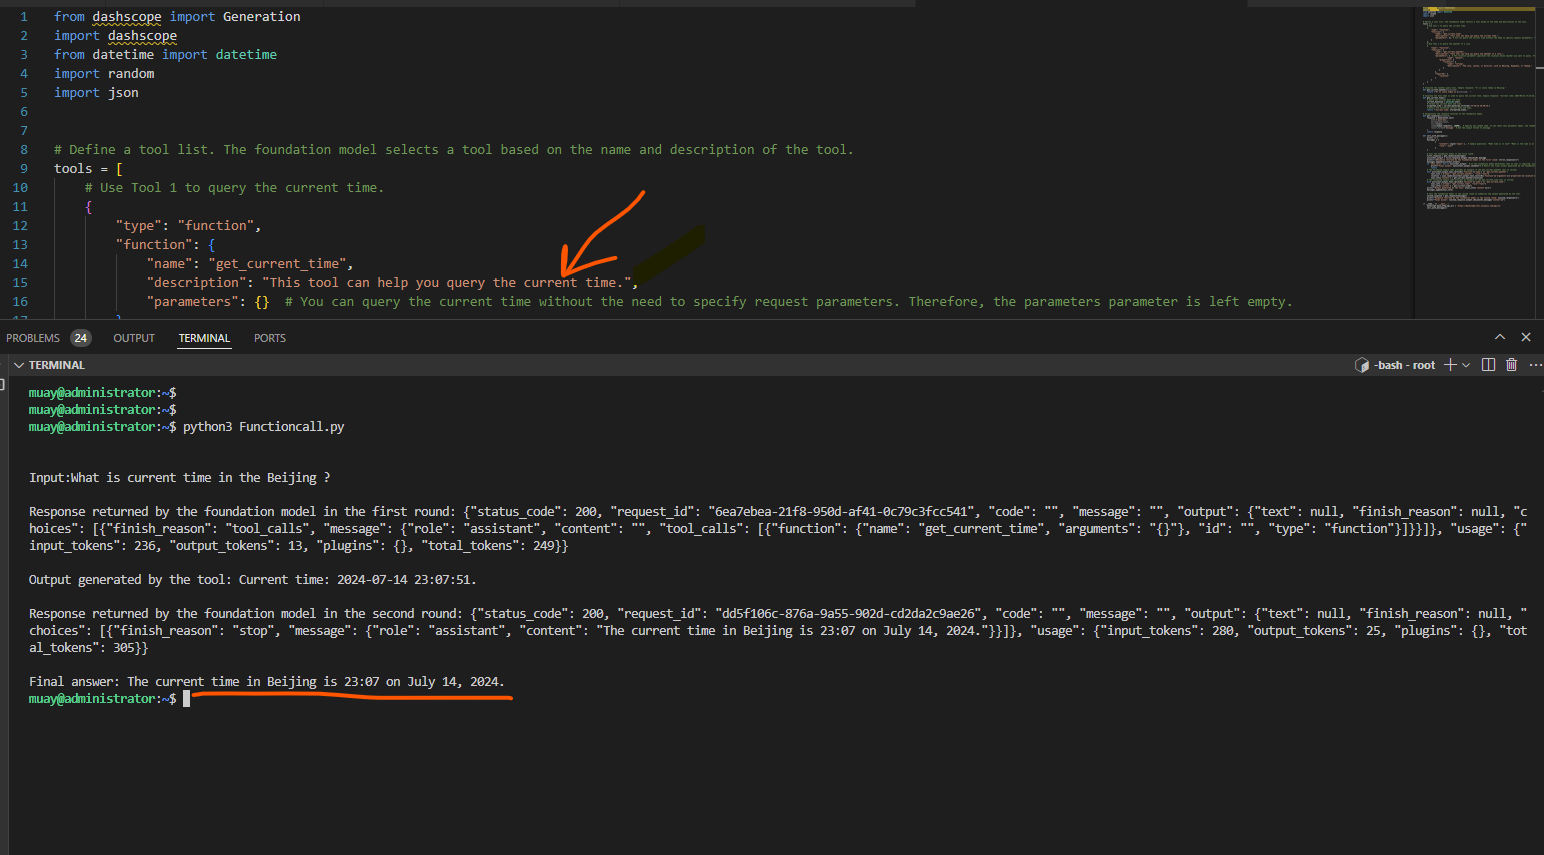Click the opening curly brace on line 11

tap(89, 207)
